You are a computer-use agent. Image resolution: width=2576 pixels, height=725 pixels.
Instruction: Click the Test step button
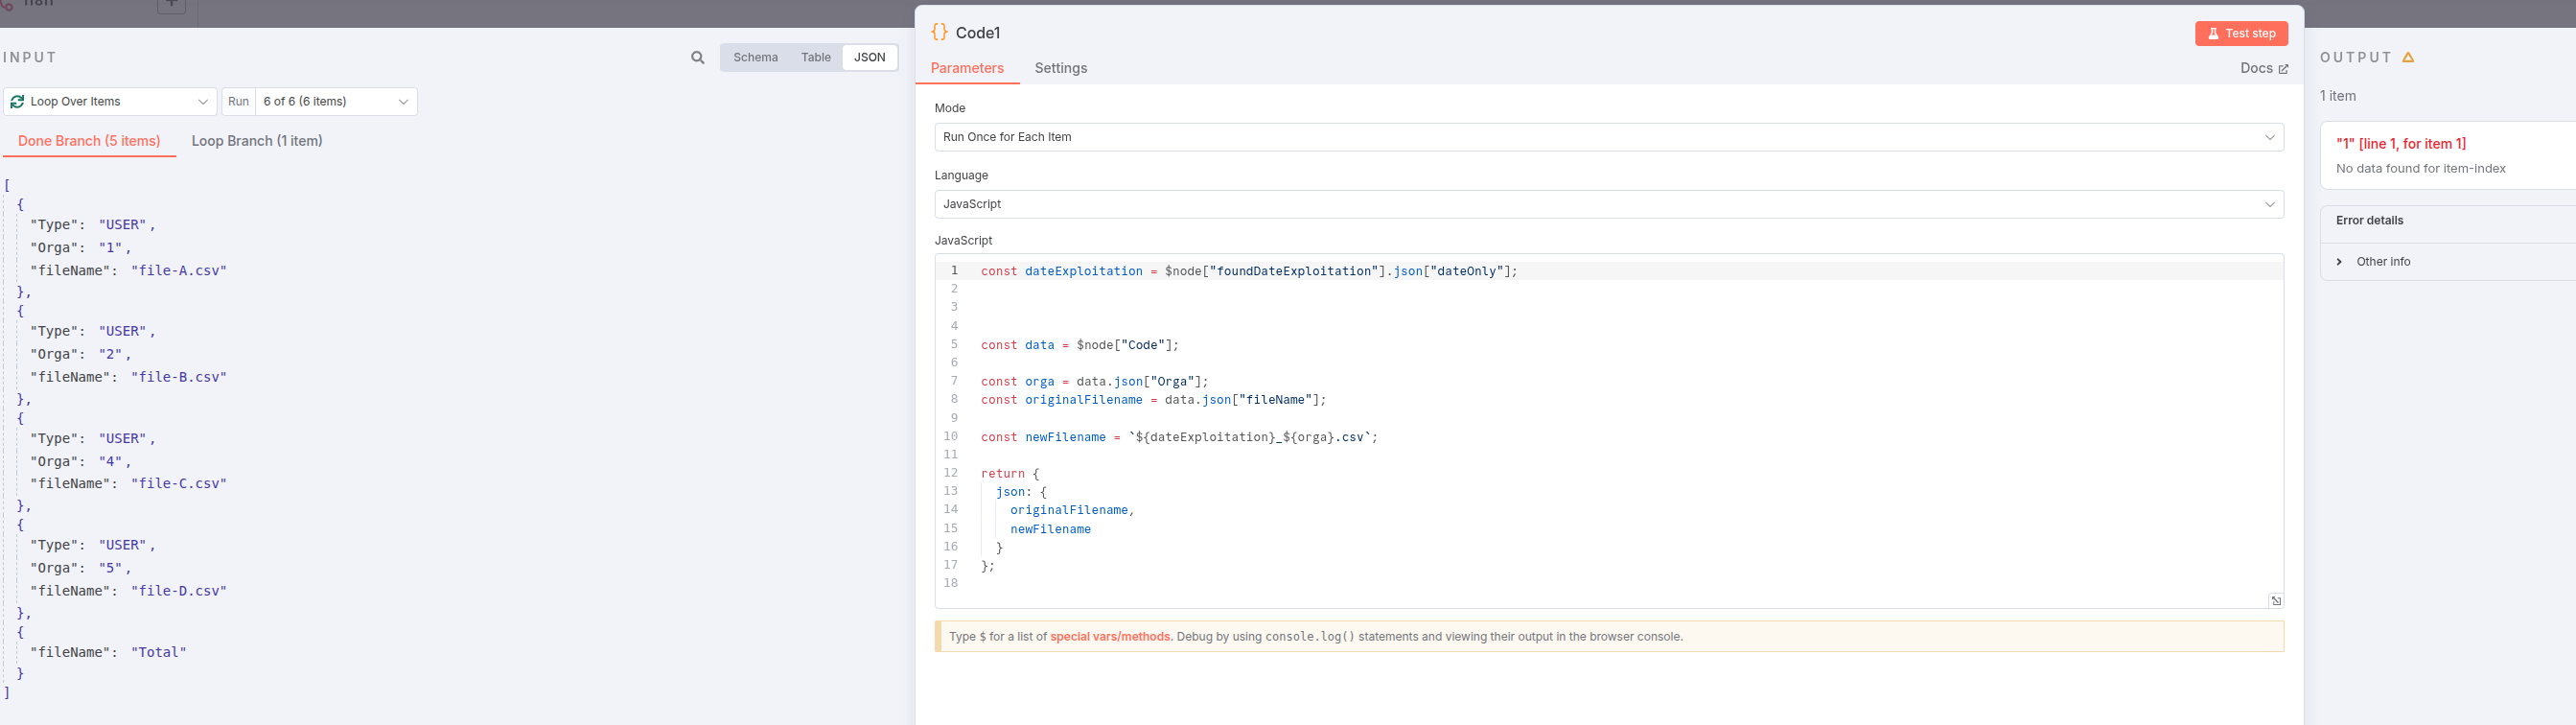point(2241,34)
